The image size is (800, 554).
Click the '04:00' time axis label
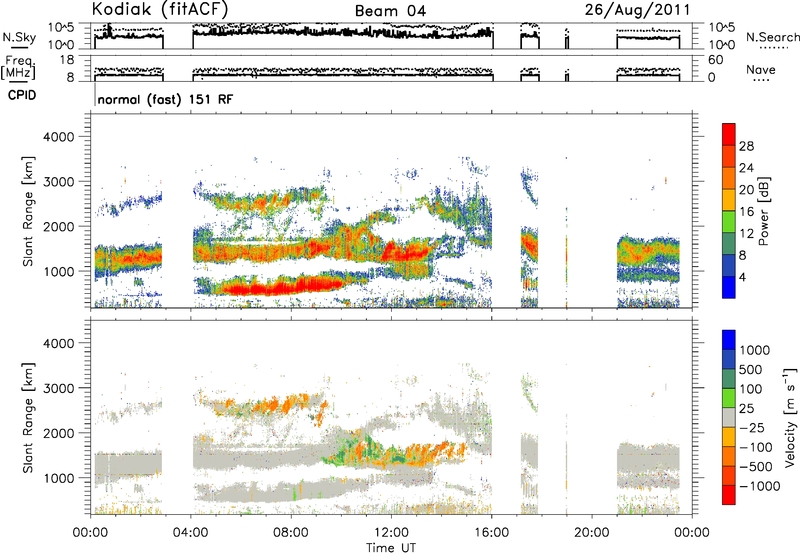(x=190, y=533)
